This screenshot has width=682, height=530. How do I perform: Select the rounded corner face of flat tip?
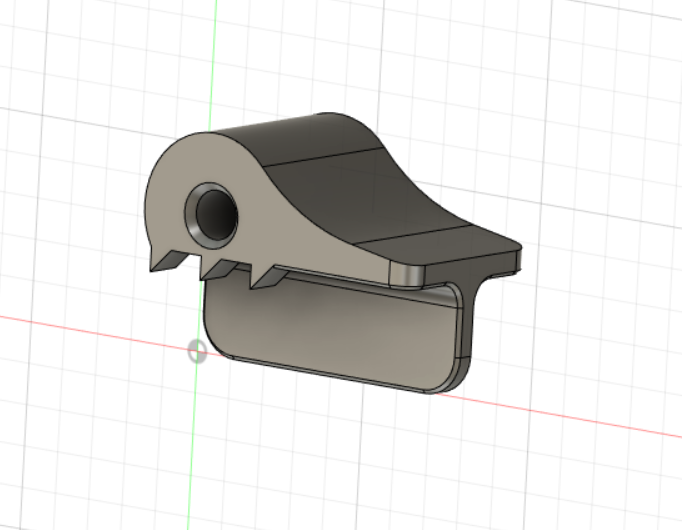(406, 275)
